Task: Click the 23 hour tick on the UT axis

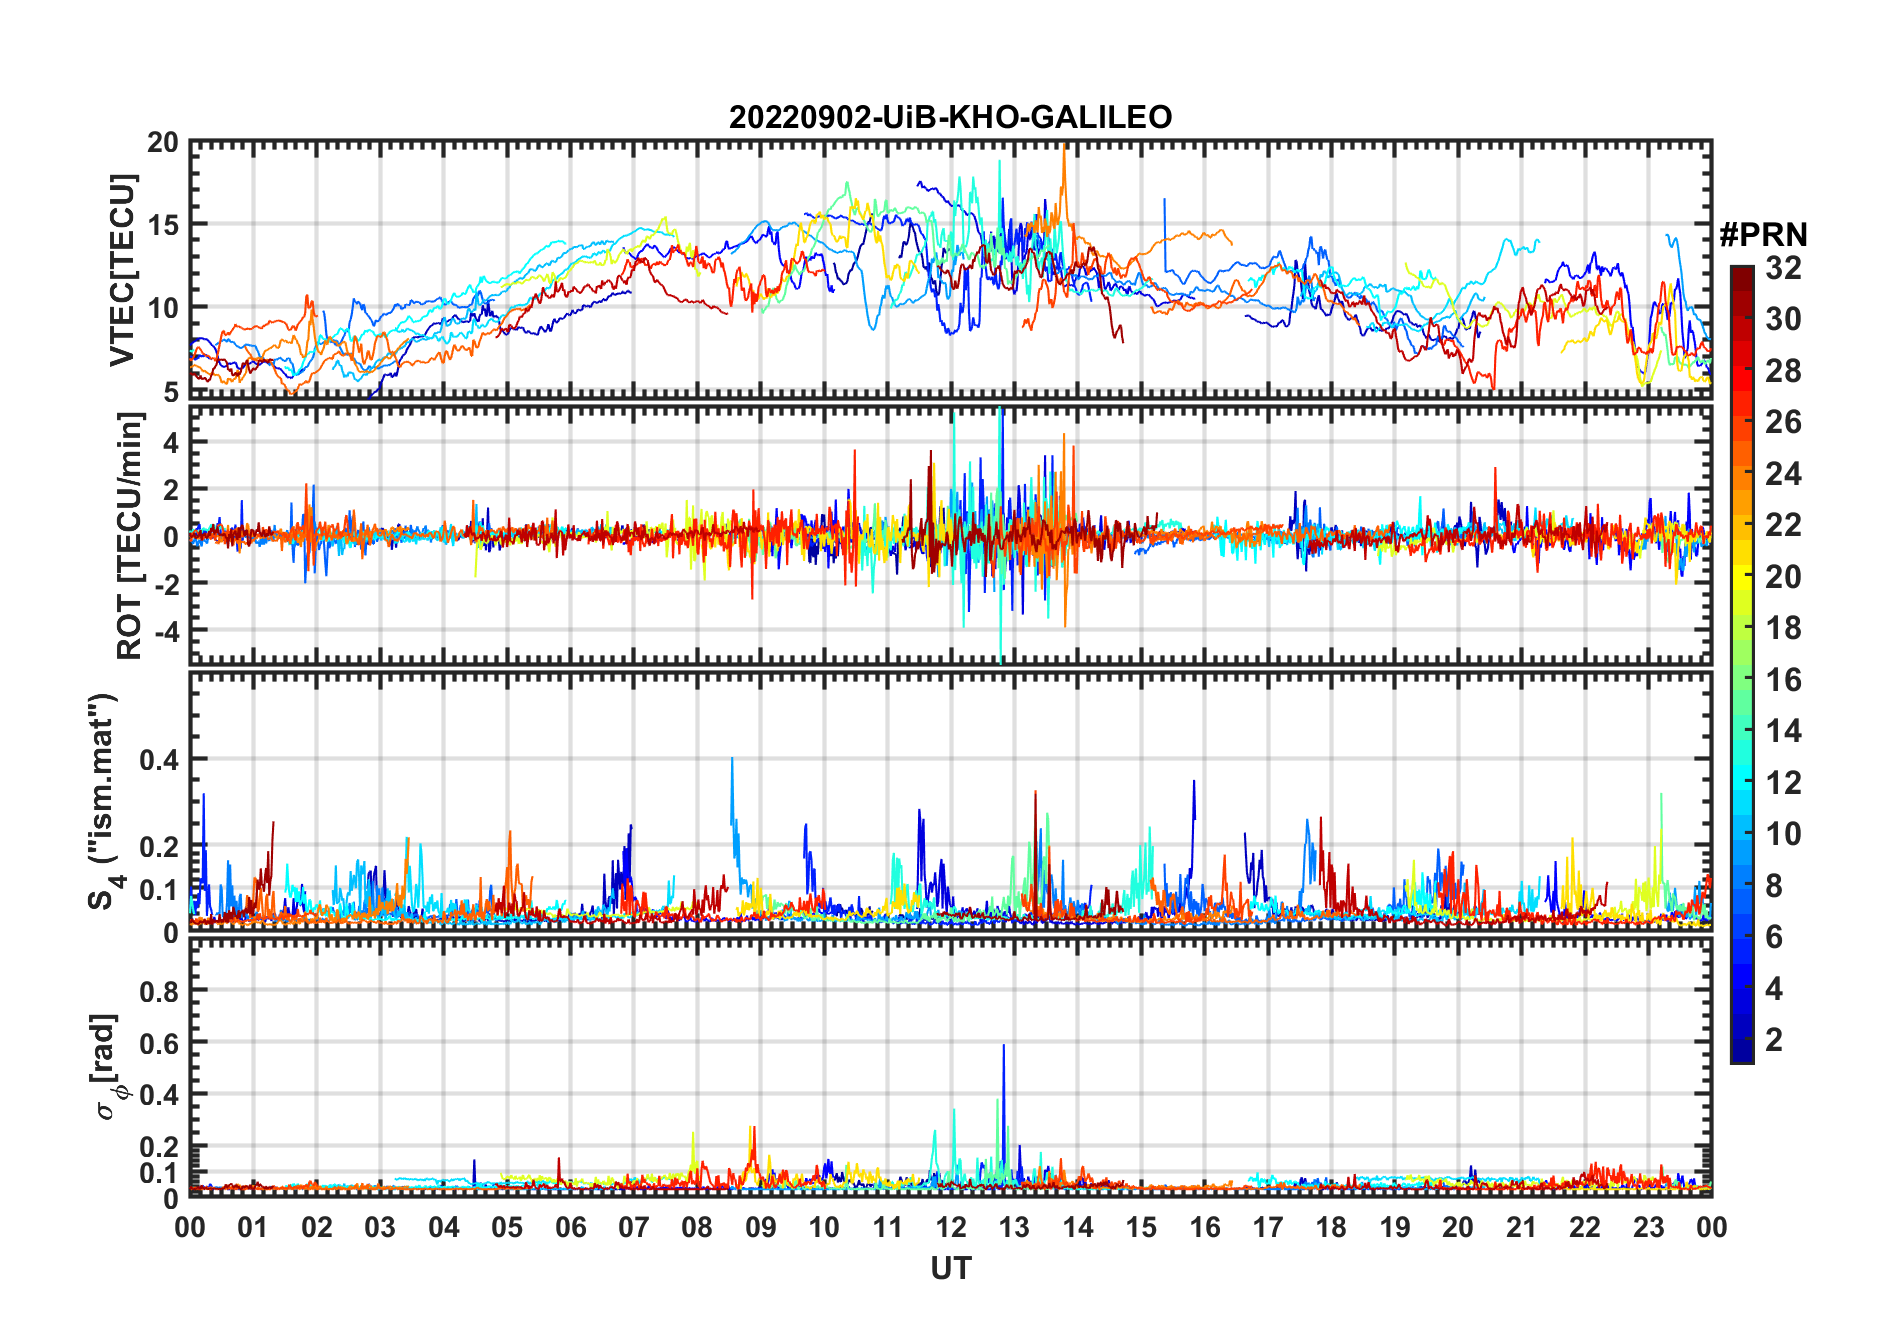Action: pyautogui.click(x=1649, y=1227)
